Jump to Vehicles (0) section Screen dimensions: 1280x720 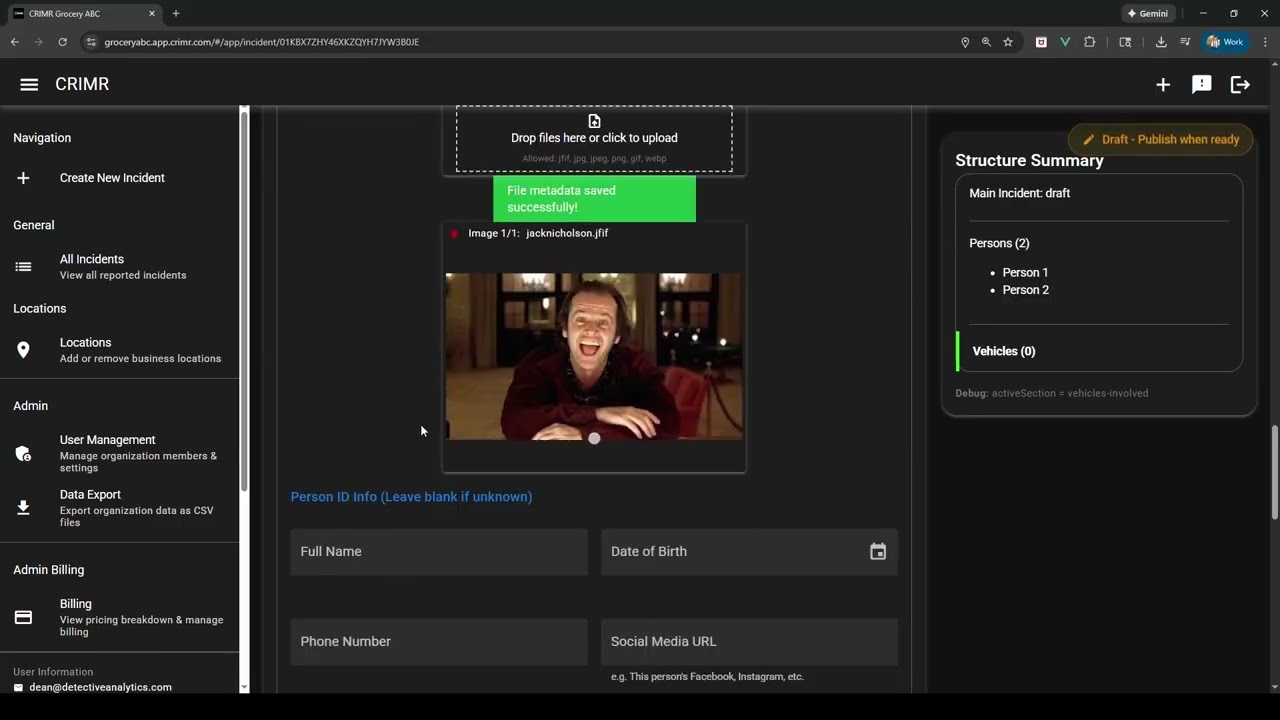pos(1004,351)
